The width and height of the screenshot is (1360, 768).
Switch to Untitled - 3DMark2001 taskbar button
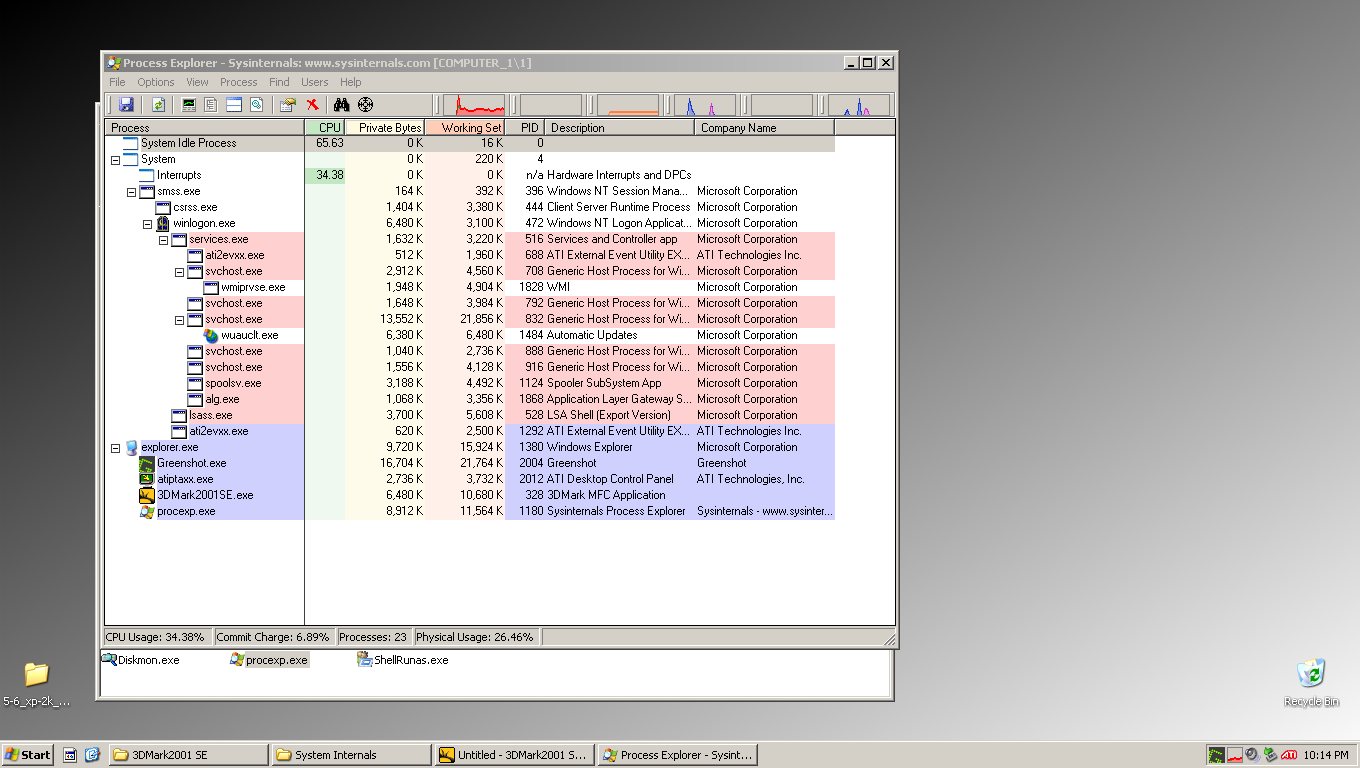coord(514,755)
